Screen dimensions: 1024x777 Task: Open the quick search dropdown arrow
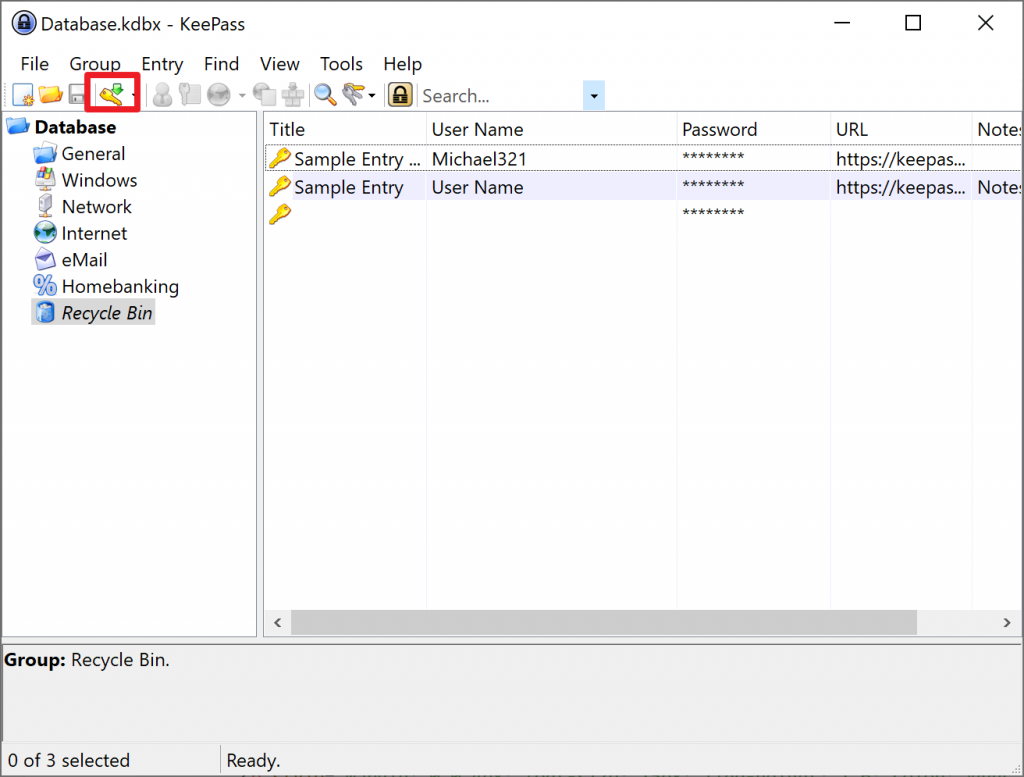594,96
